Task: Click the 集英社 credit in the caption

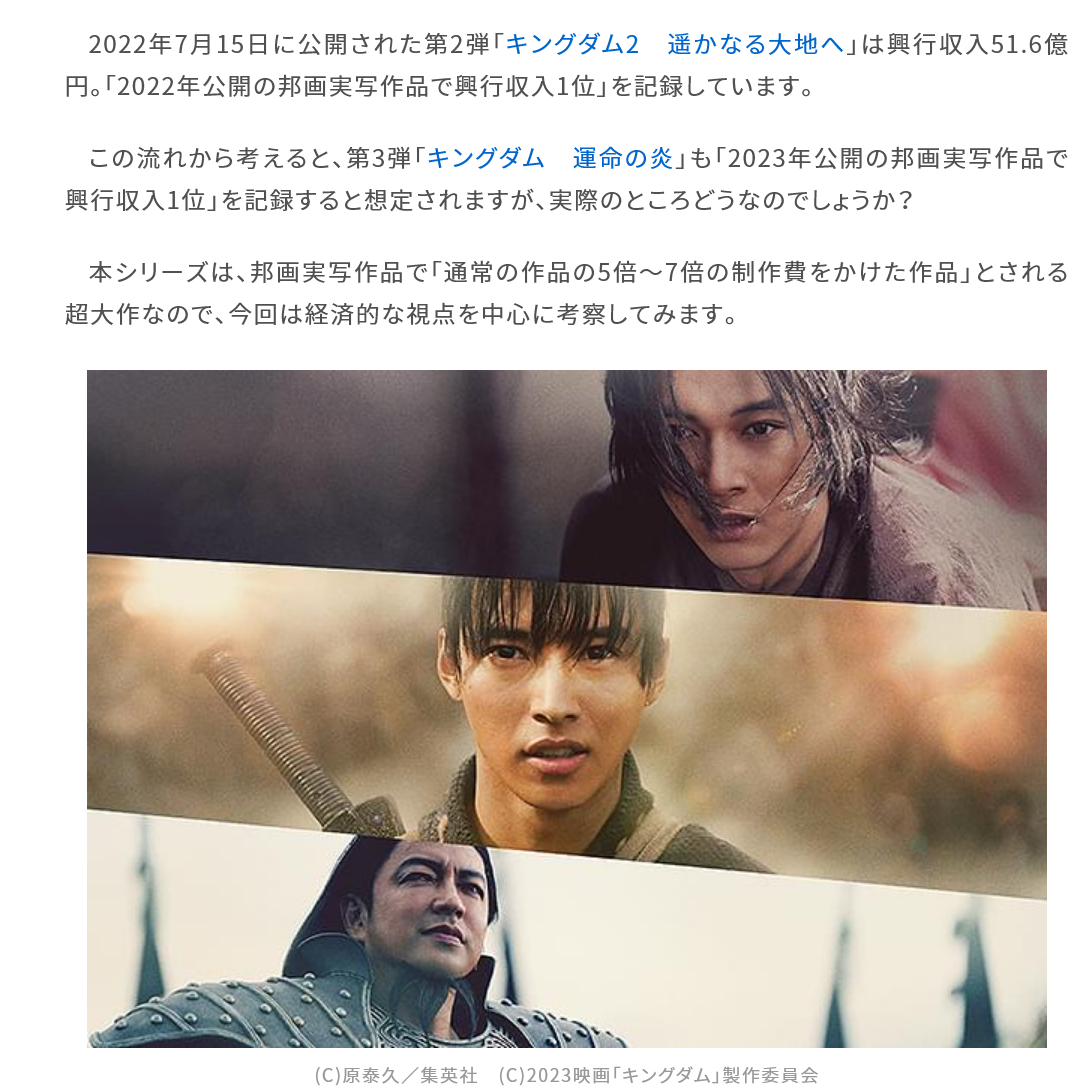Action: point(449,1075)
